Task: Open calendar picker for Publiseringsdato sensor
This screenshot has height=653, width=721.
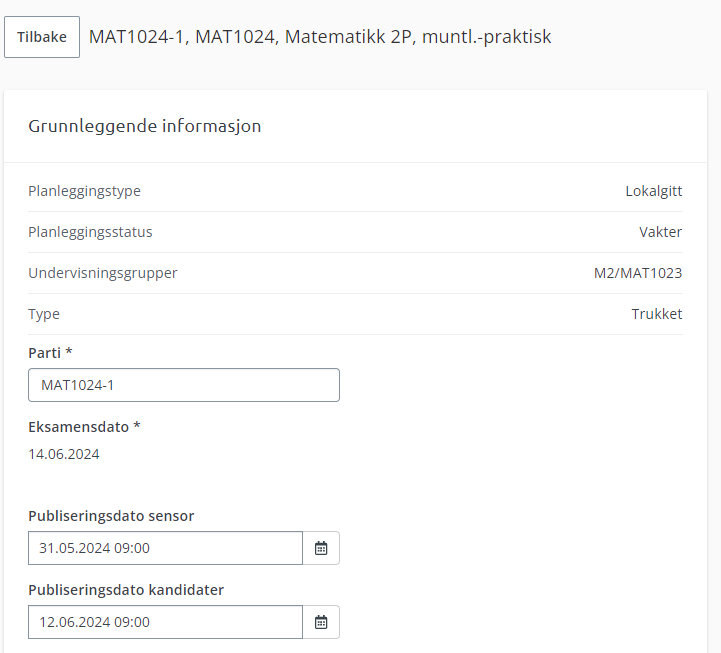Action: pos(321,548)
